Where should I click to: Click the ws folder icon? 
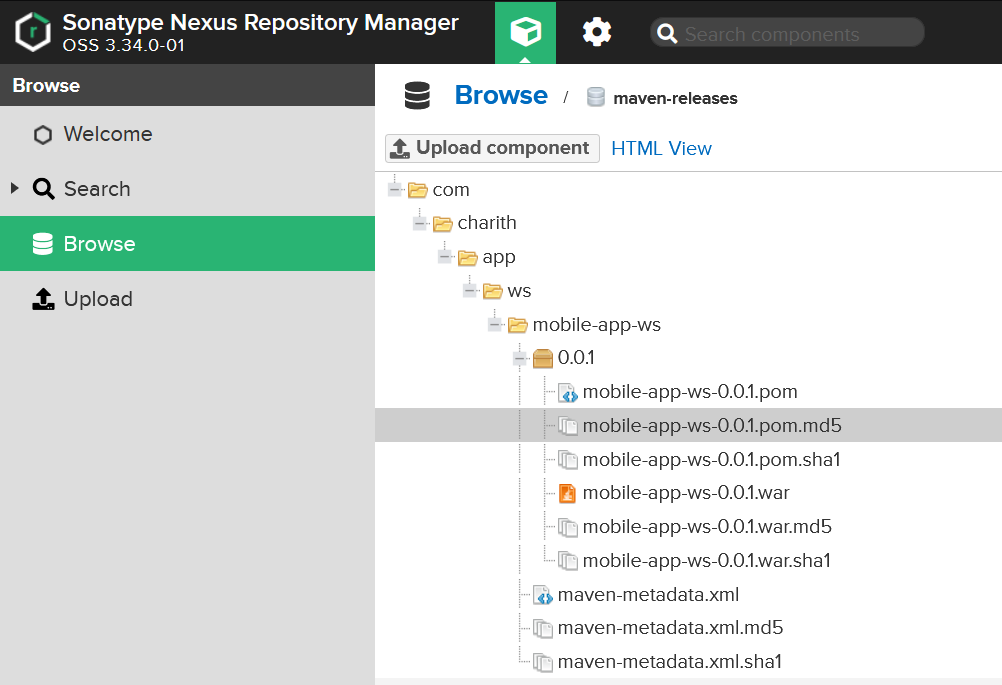click(492, 291)
